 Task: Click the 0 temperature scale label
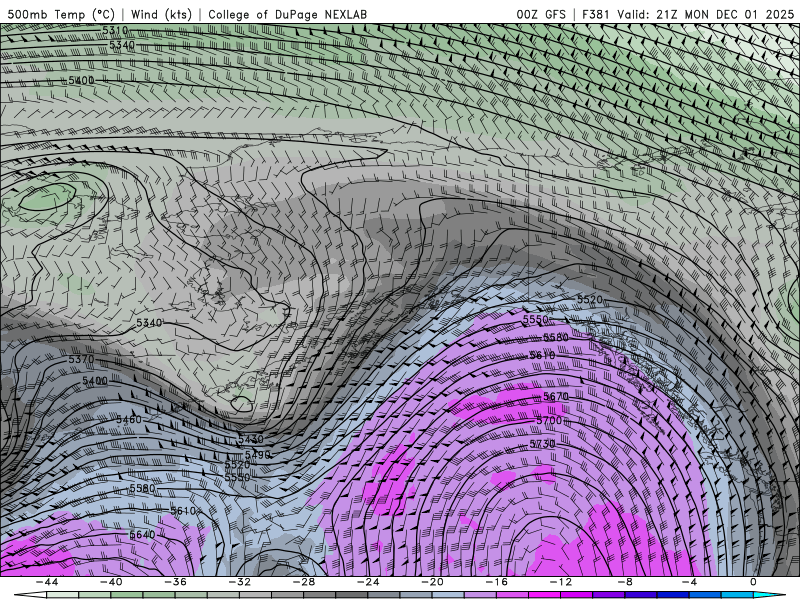click(754, 582)
